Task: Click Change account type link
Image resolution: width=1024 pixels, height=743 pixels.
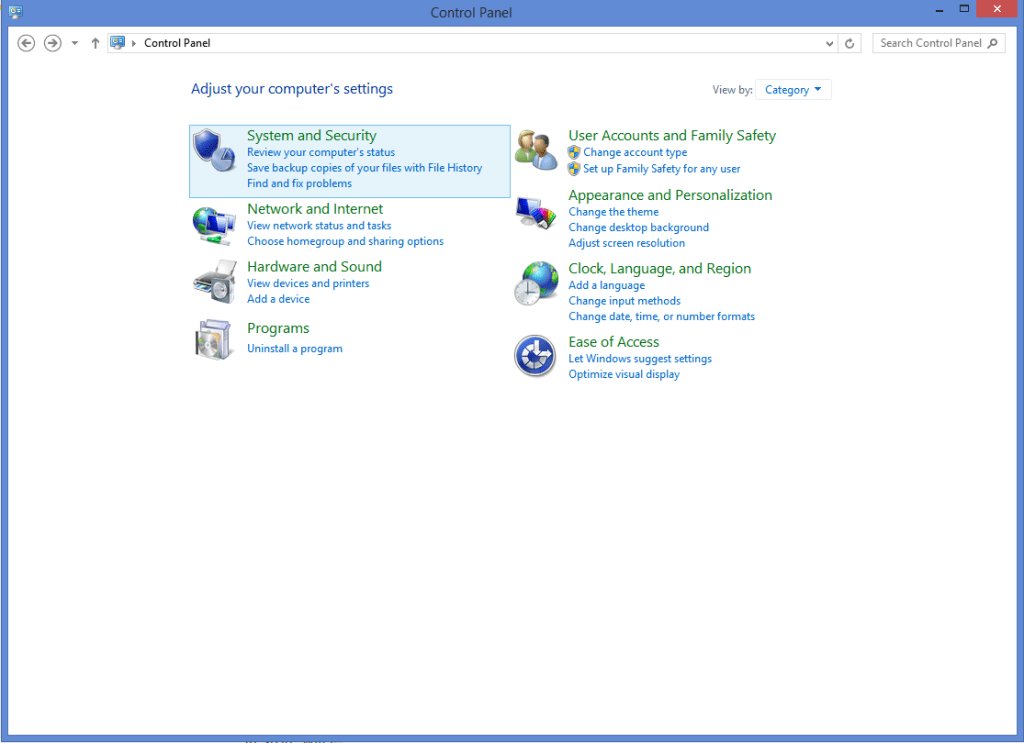Action: click(635, 152)
